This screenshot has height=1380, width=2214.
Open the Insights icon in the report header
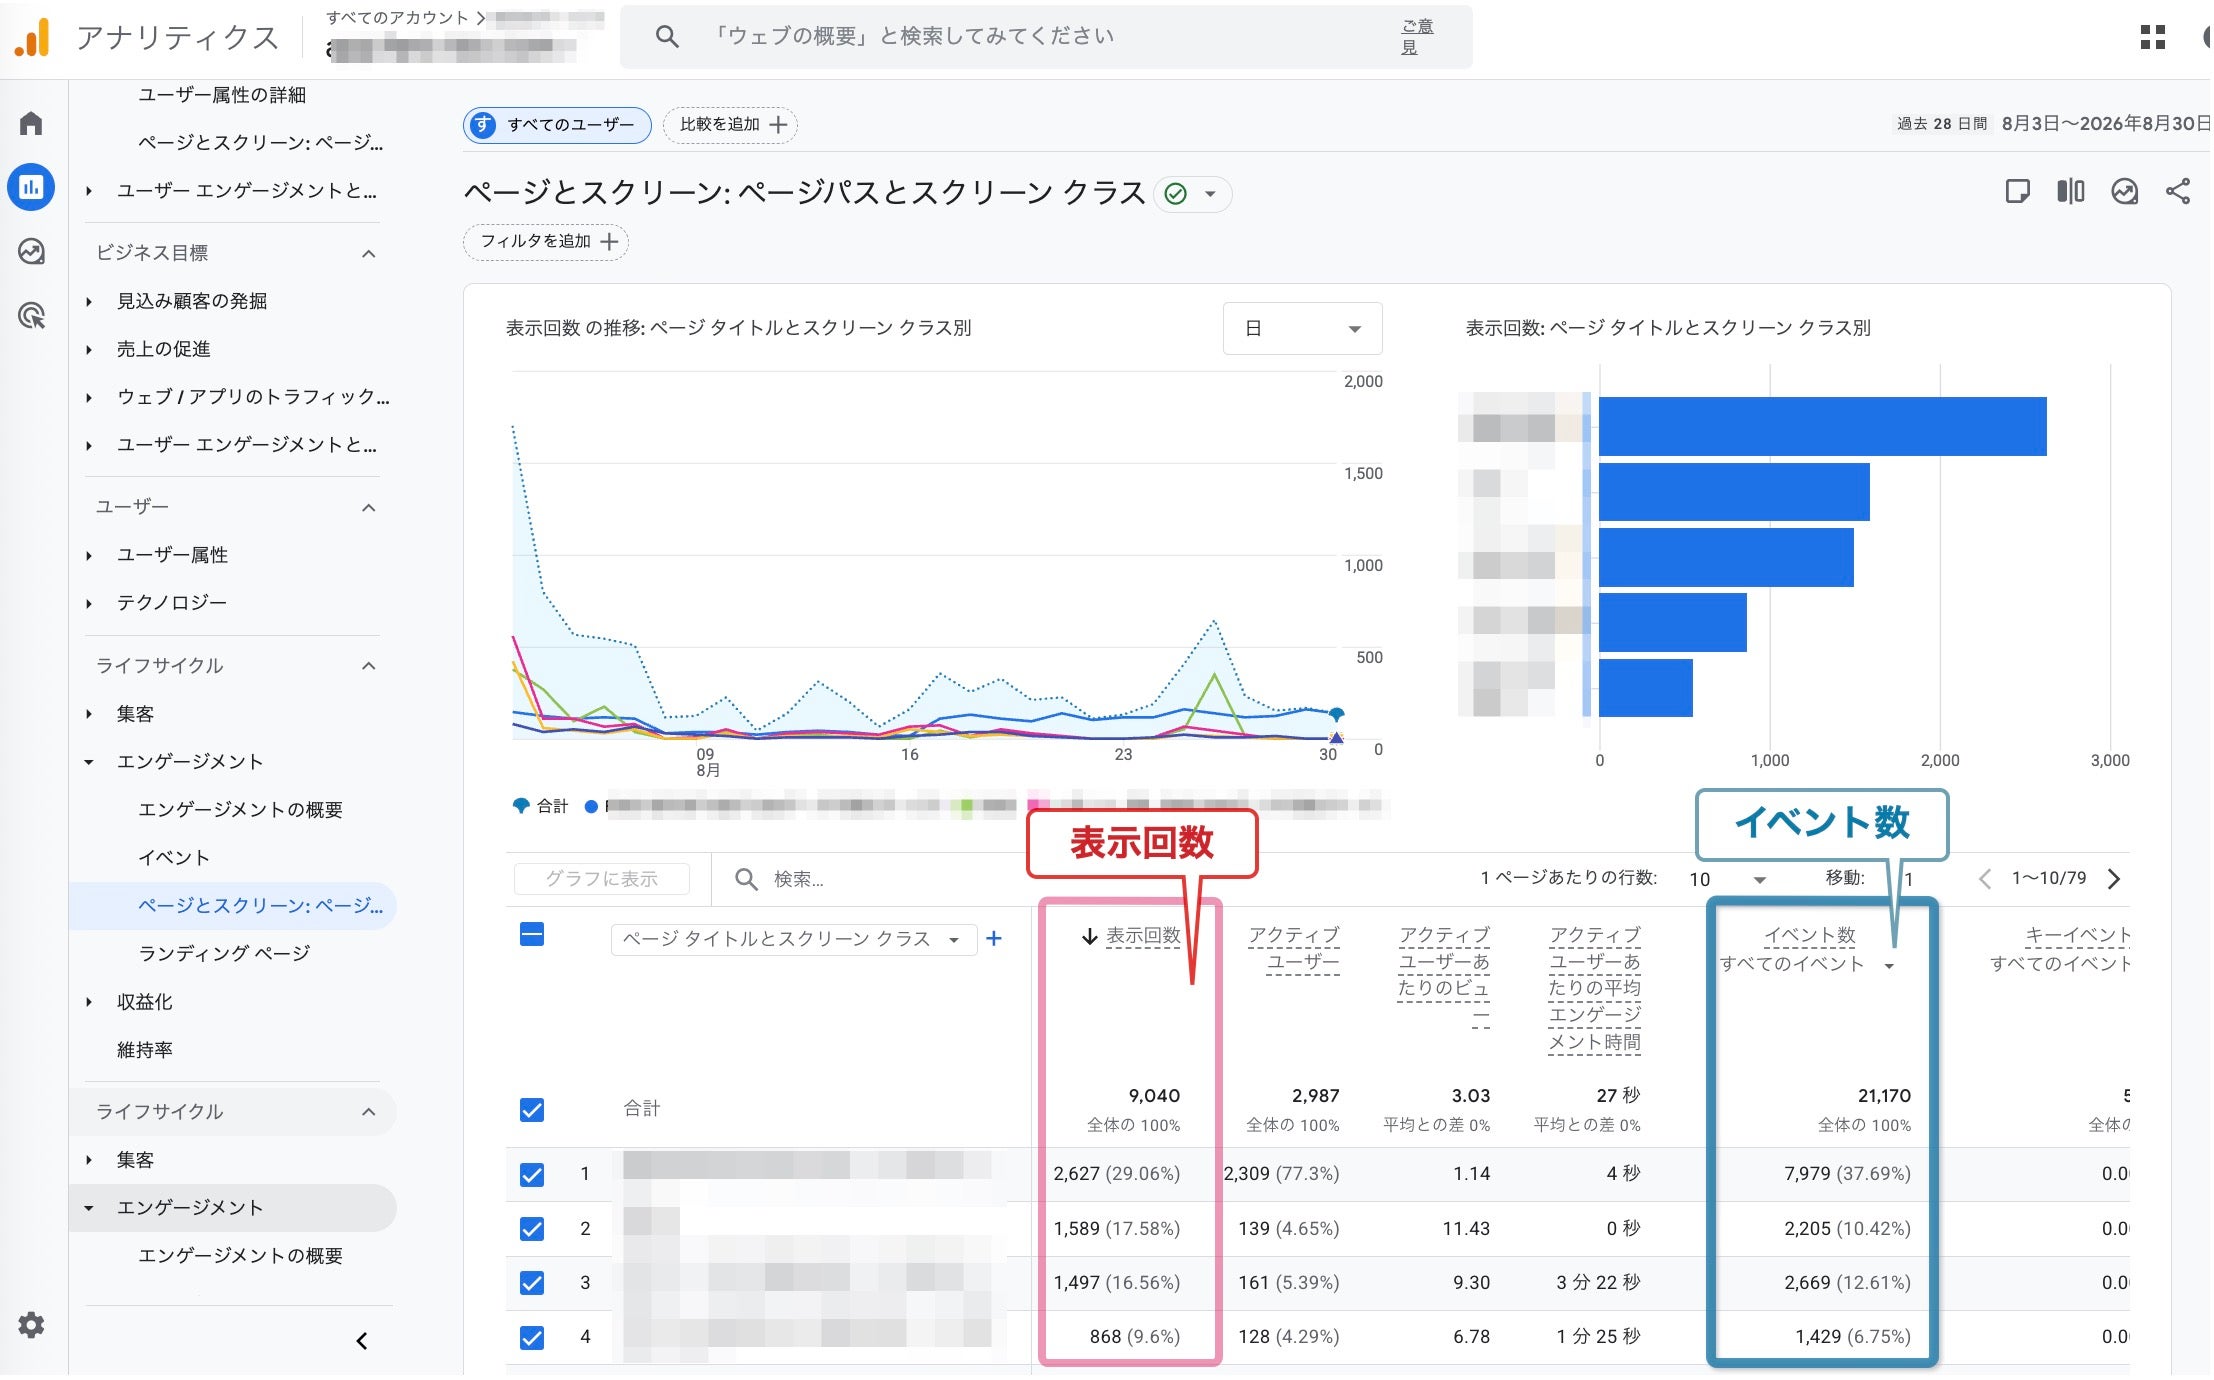[x=2124, y=191]
